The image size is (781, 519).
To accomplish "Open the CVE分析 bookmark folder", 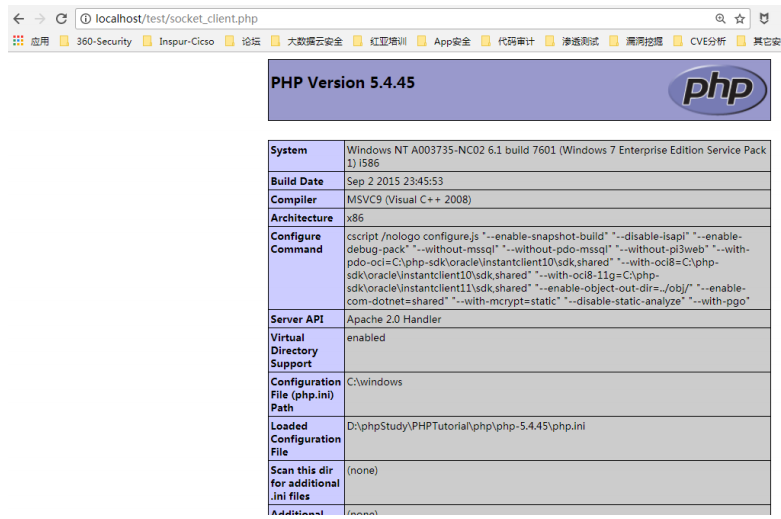I will (x=700, y=41).
